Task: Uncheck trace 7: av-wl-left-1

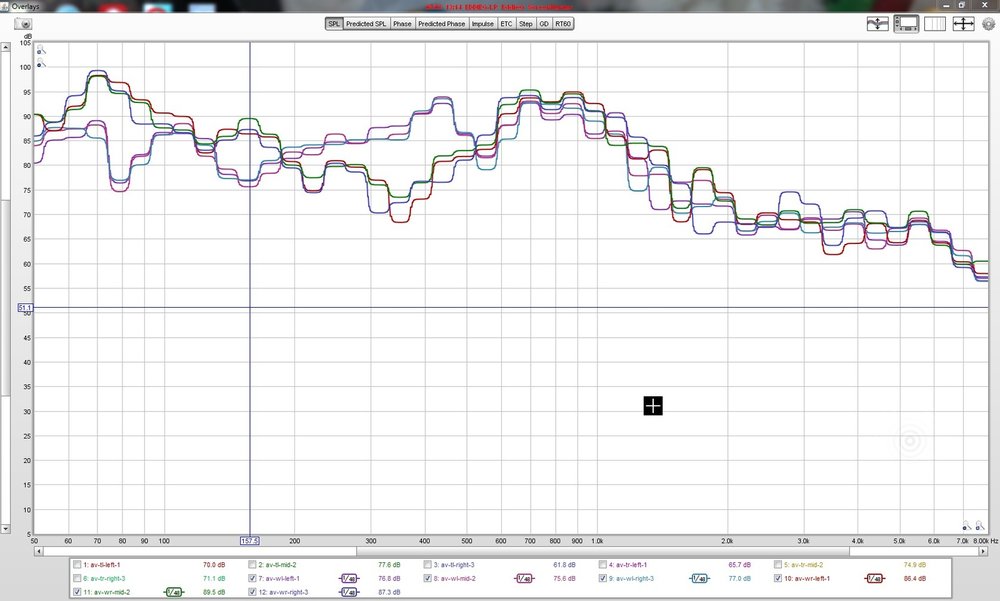Action: pyautogui.click(x=253, y=578)
